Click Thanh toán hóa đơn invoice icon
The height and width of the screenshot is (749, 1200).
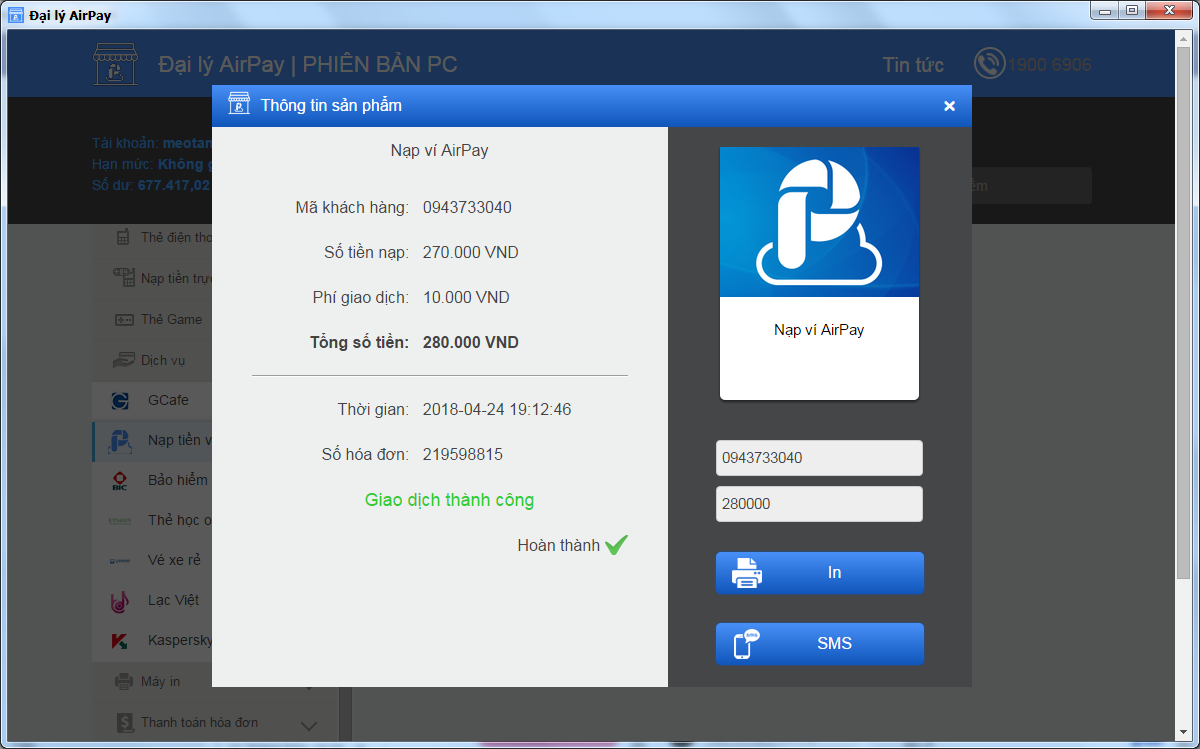[x=124, y=722]
